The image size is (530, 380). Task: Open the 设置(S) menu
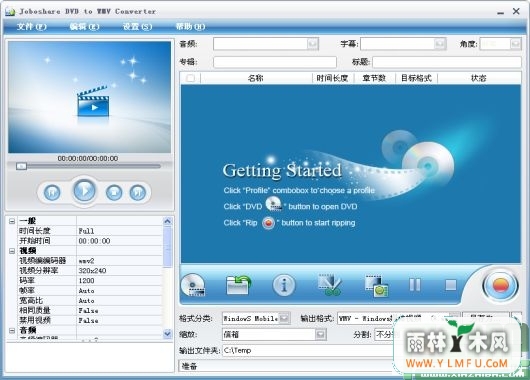pyautogui.click(x=137, y=26)
